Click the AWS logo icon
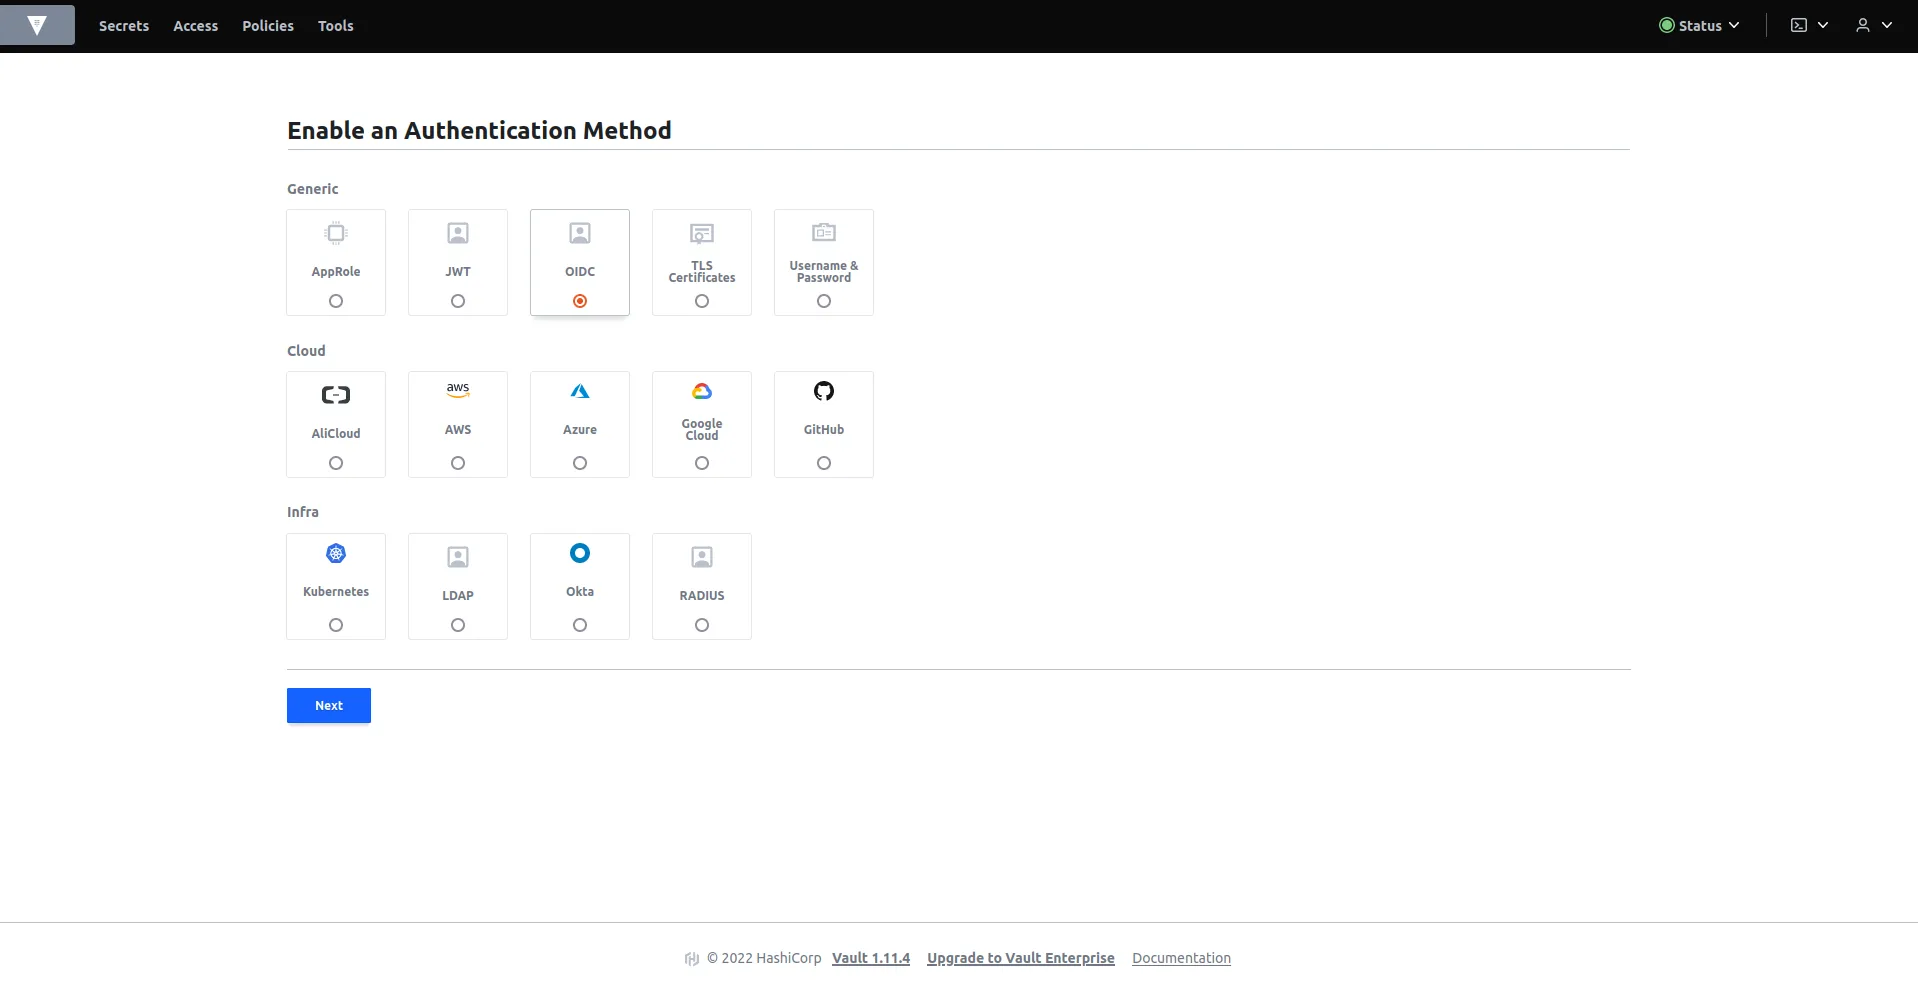This screenshot has height=987, width=1918. point(458,390)
